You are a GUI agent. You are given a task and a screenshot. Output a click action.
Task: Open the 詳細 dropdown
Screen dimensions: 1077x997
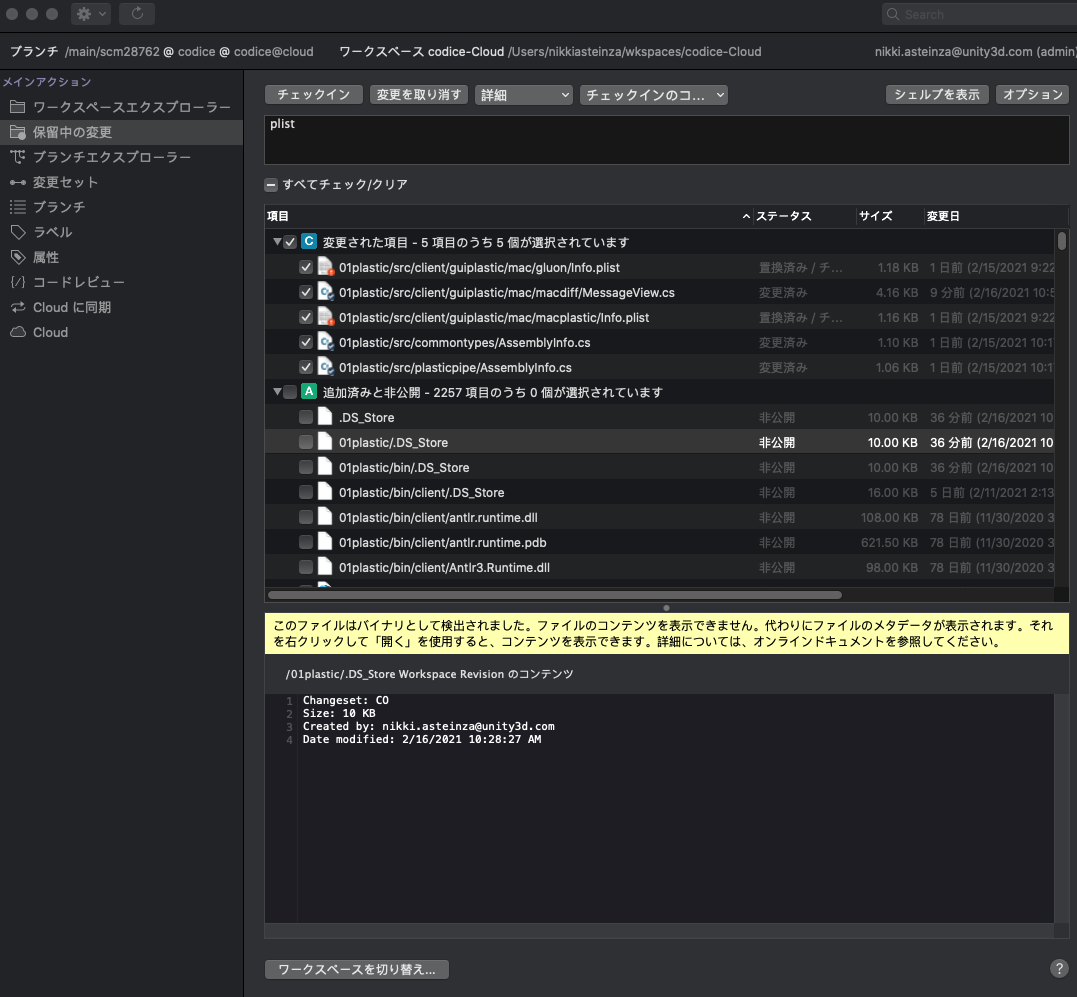click(x=523, y=94)
